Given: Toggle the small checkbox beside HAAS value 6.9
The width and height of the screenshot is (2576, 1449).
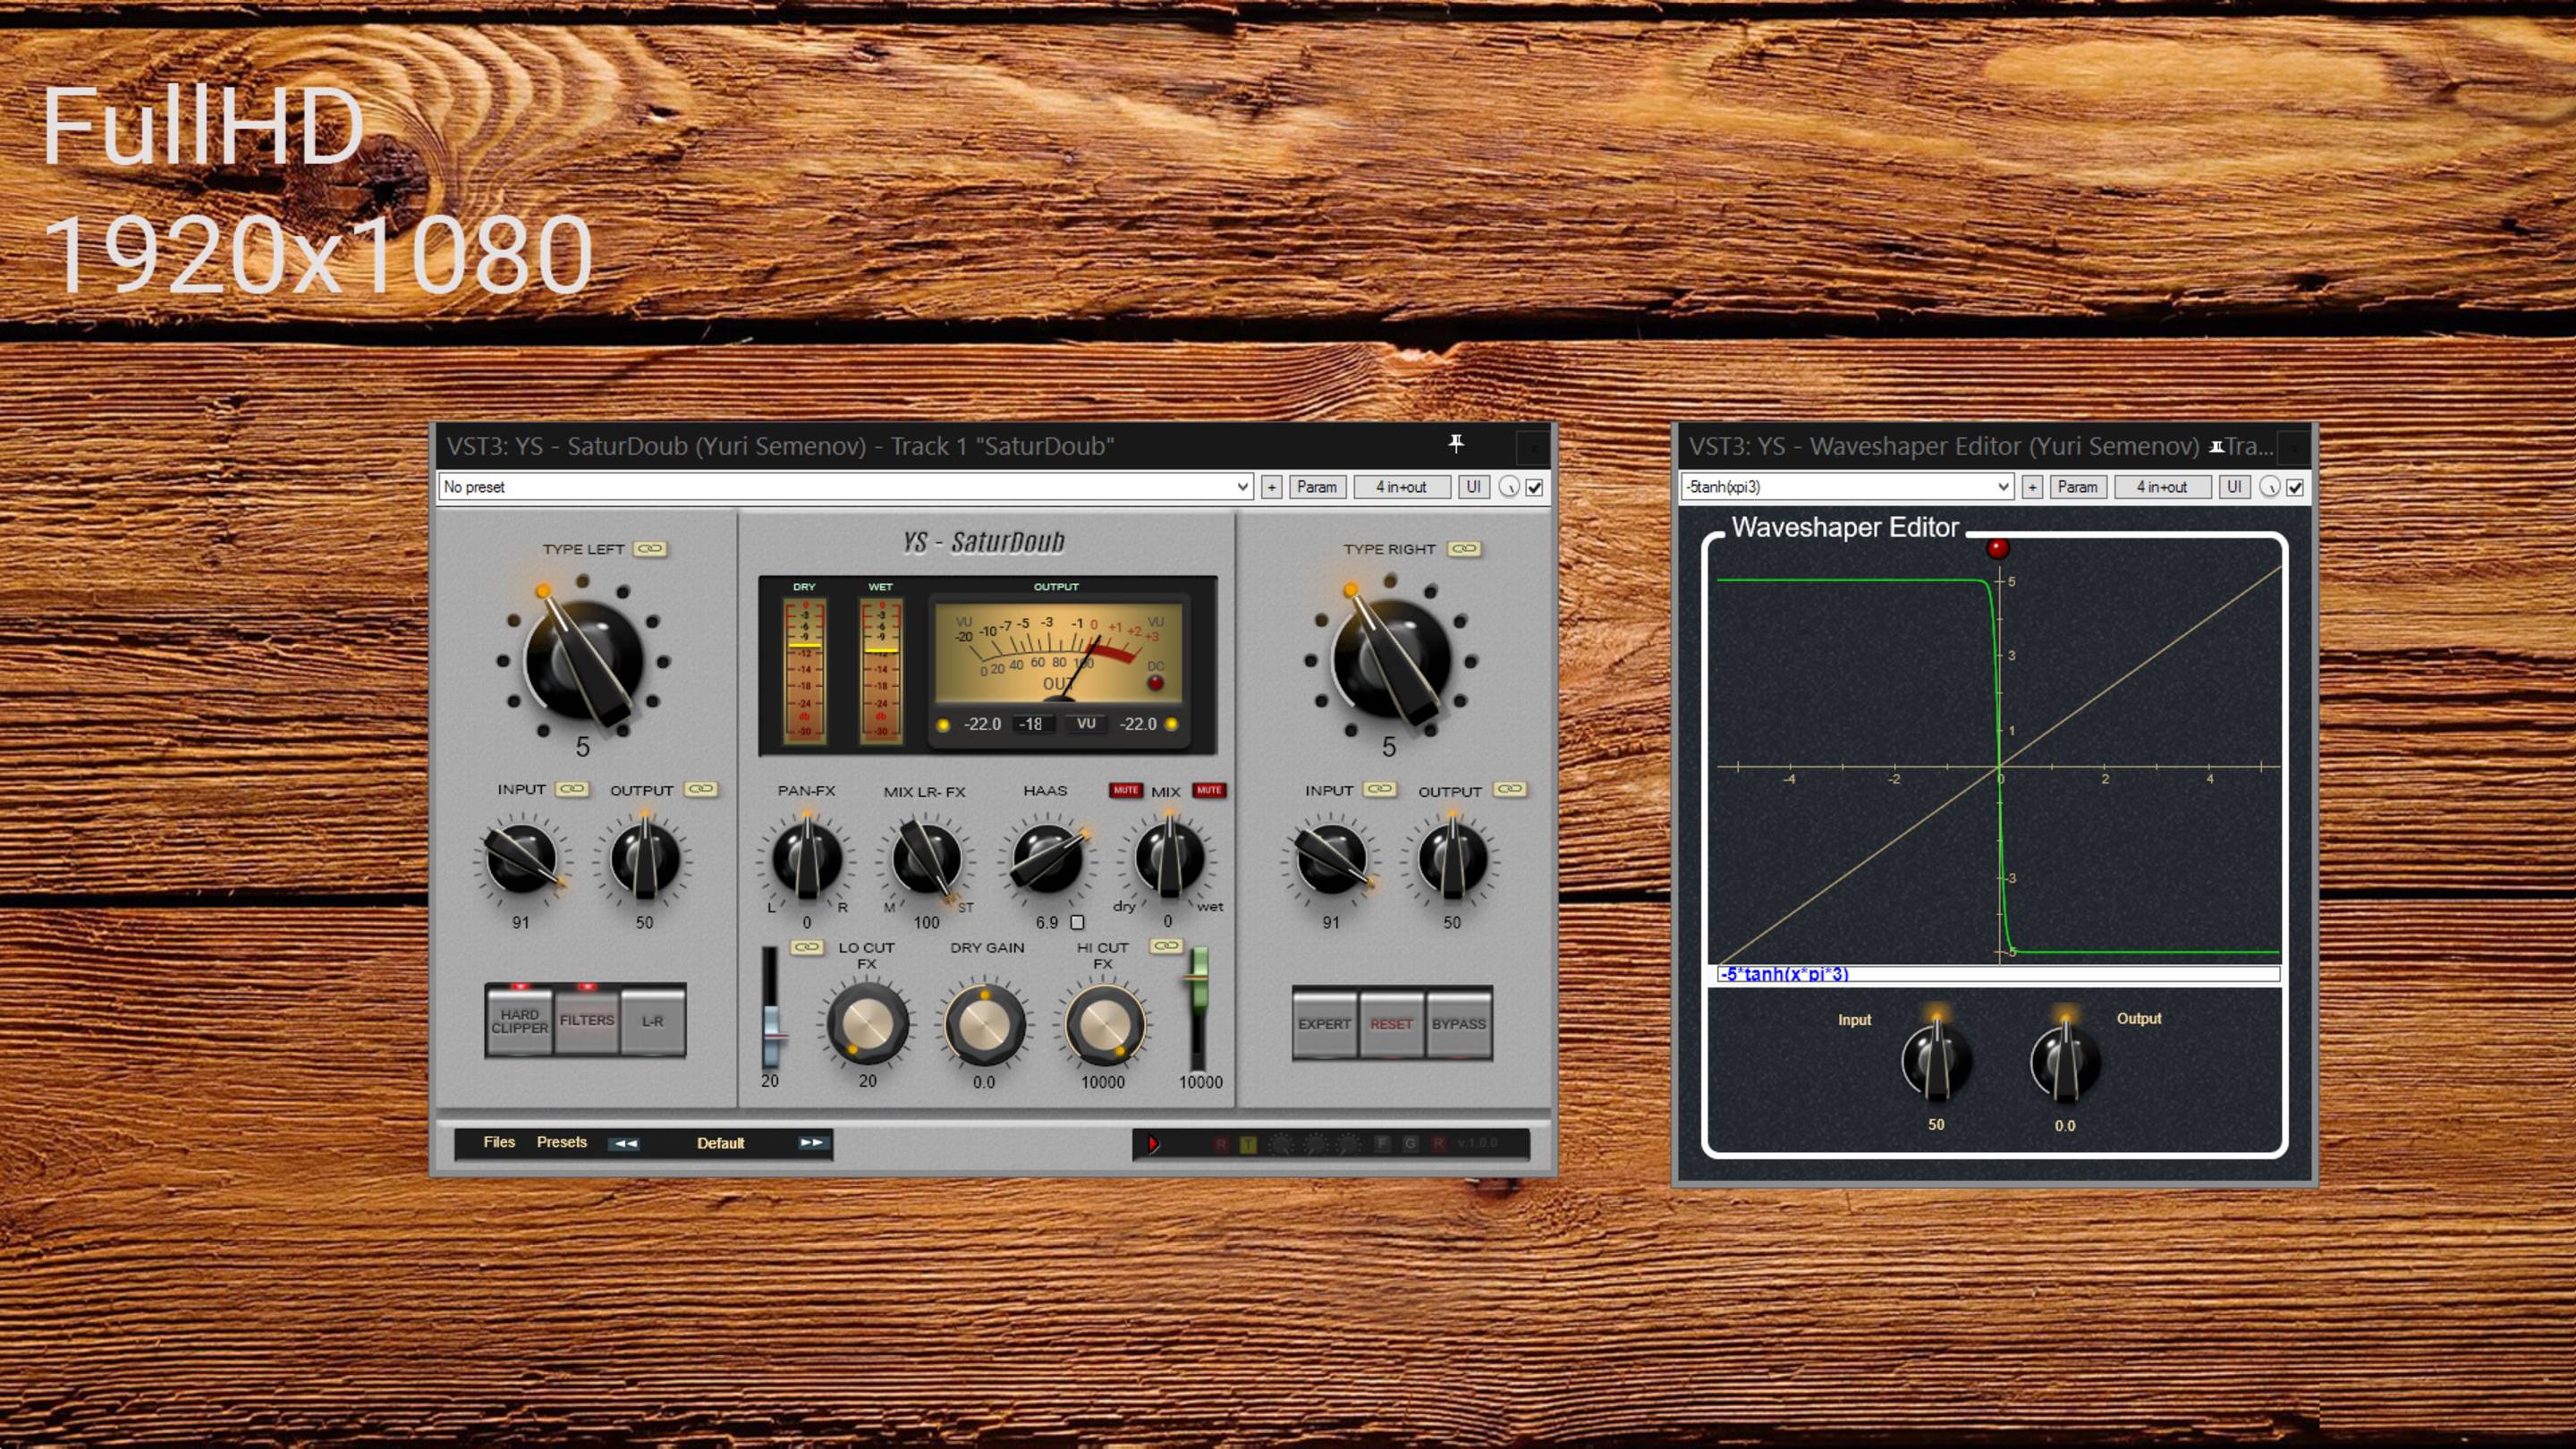Looking at the screenshot, I should [1077, 922].
